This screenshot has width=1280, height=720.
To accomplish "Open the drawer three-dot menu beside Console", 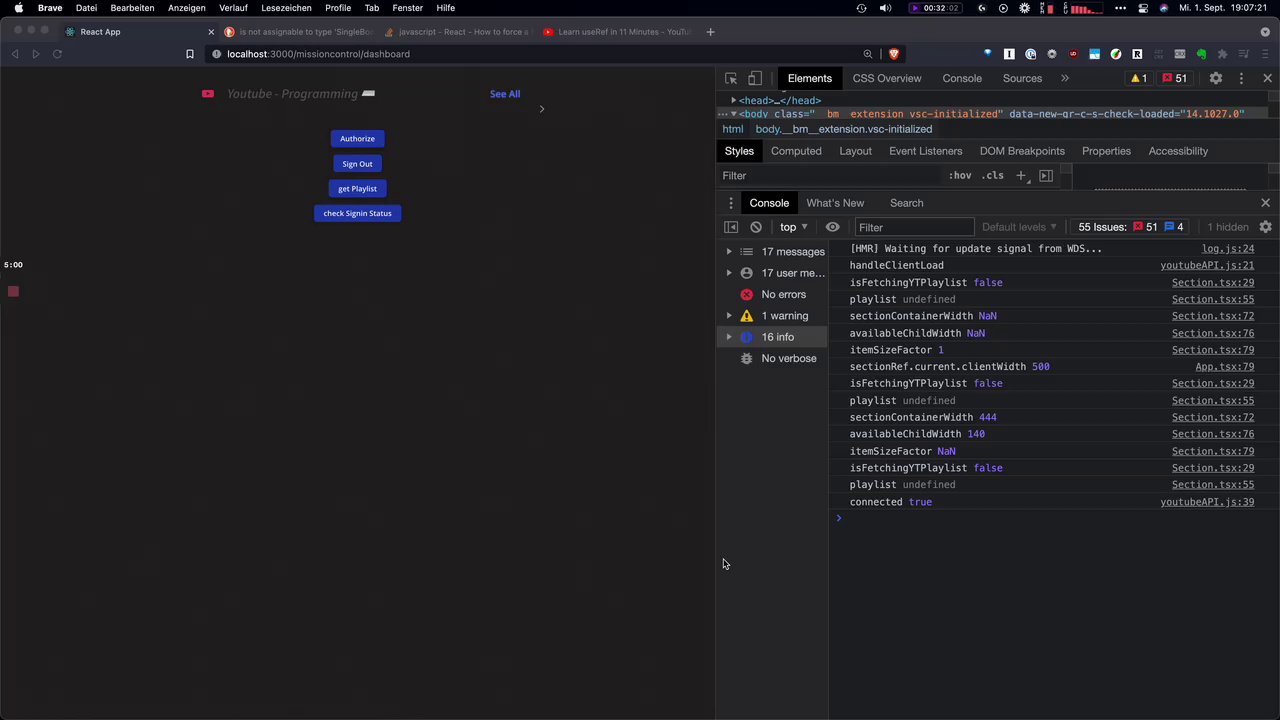I will coord(731,203).
